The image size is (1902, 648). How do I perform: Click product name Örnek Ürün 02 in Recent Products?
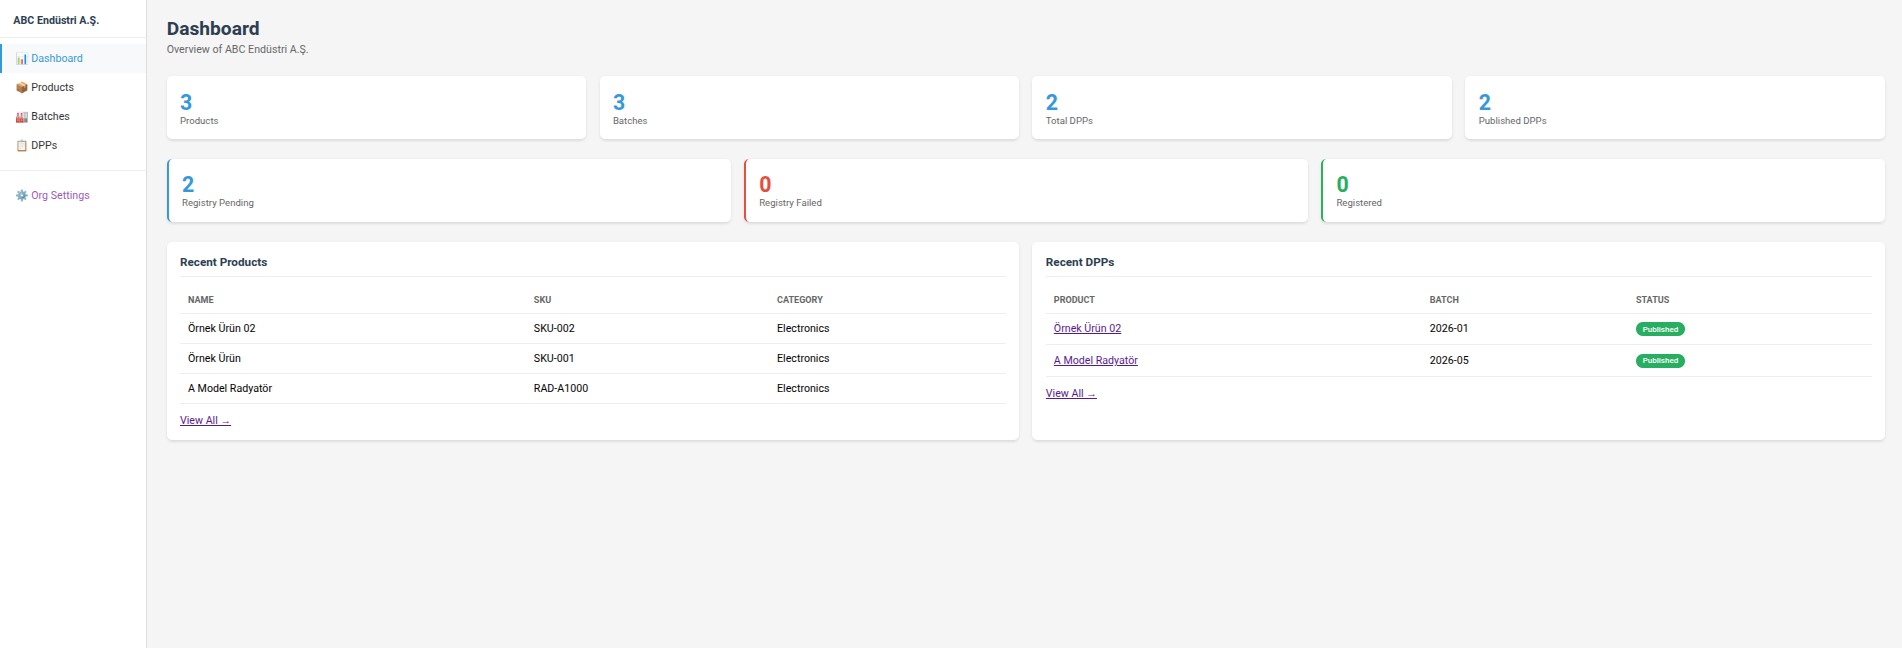click(x=222, y=328)
